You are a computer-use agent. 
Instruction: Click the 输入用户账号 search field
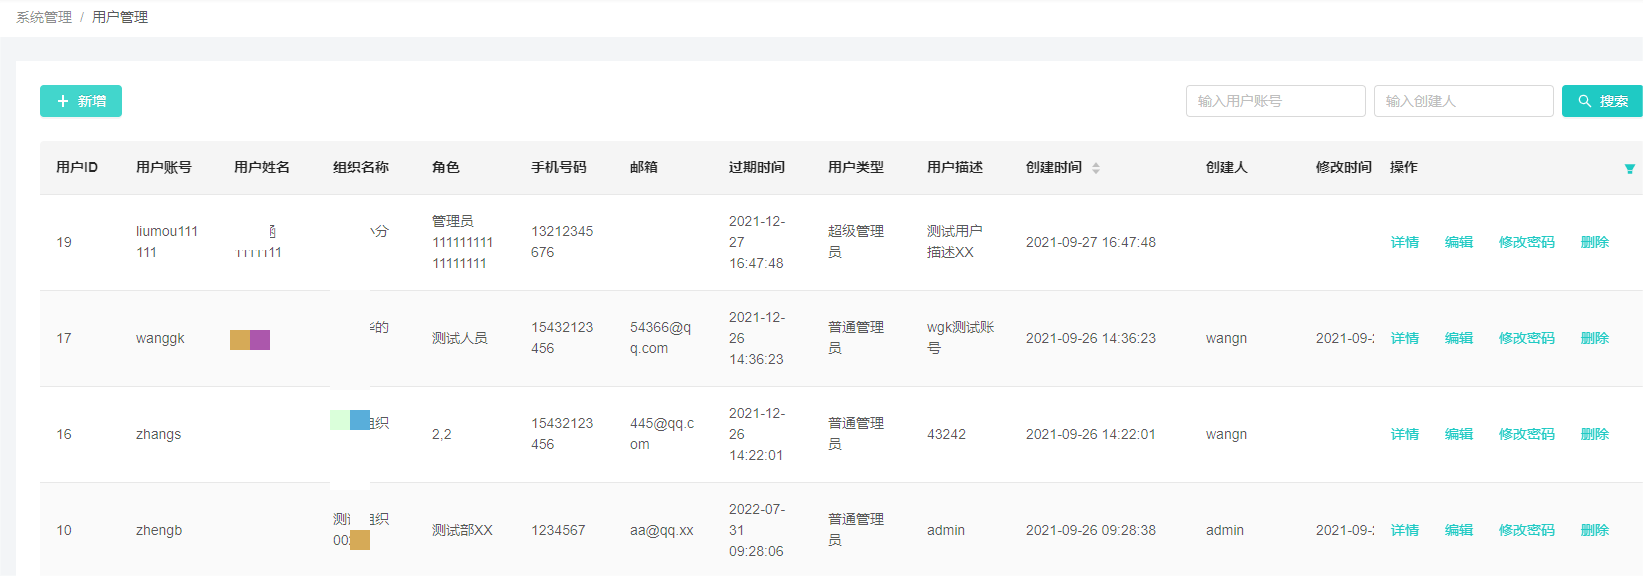click(x=1275, y=101)
